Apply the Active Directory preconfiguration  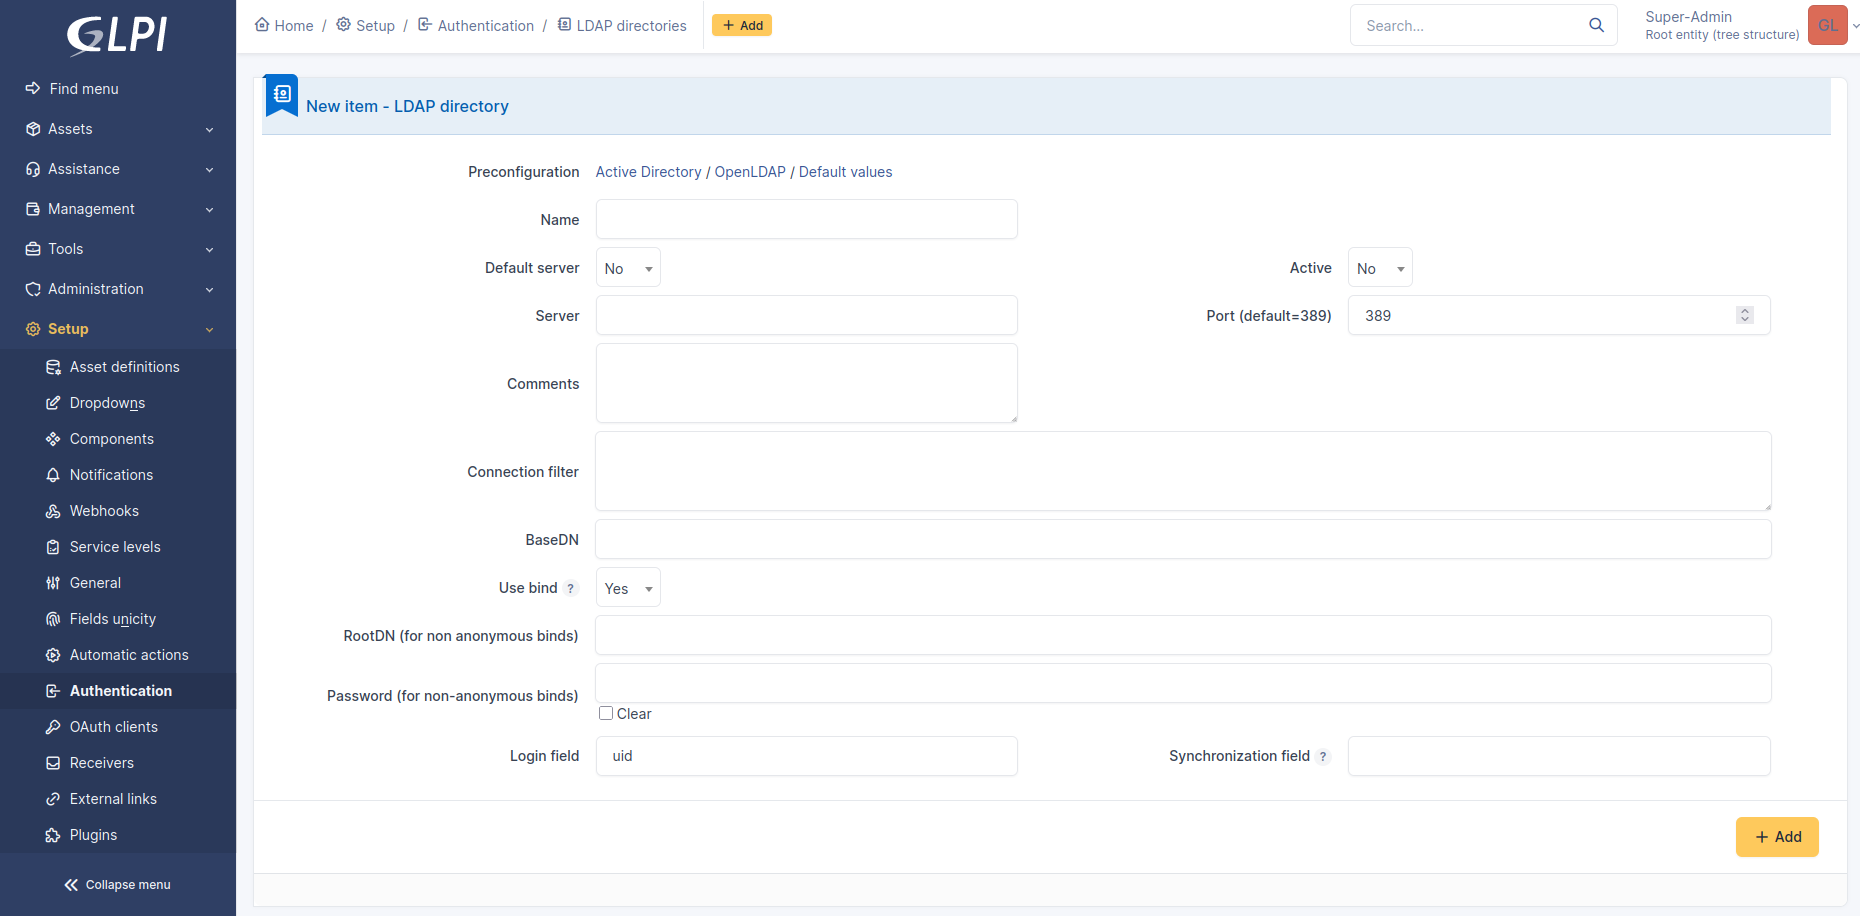648,171
